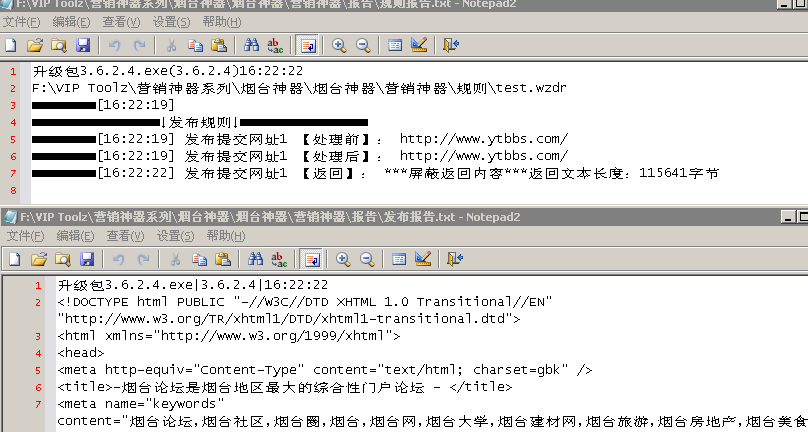Image resolution: width=808 pixels, height=432 pixels.
Task: Click Browse file icon in 发布报告.txt window
Action: point(59,259)
